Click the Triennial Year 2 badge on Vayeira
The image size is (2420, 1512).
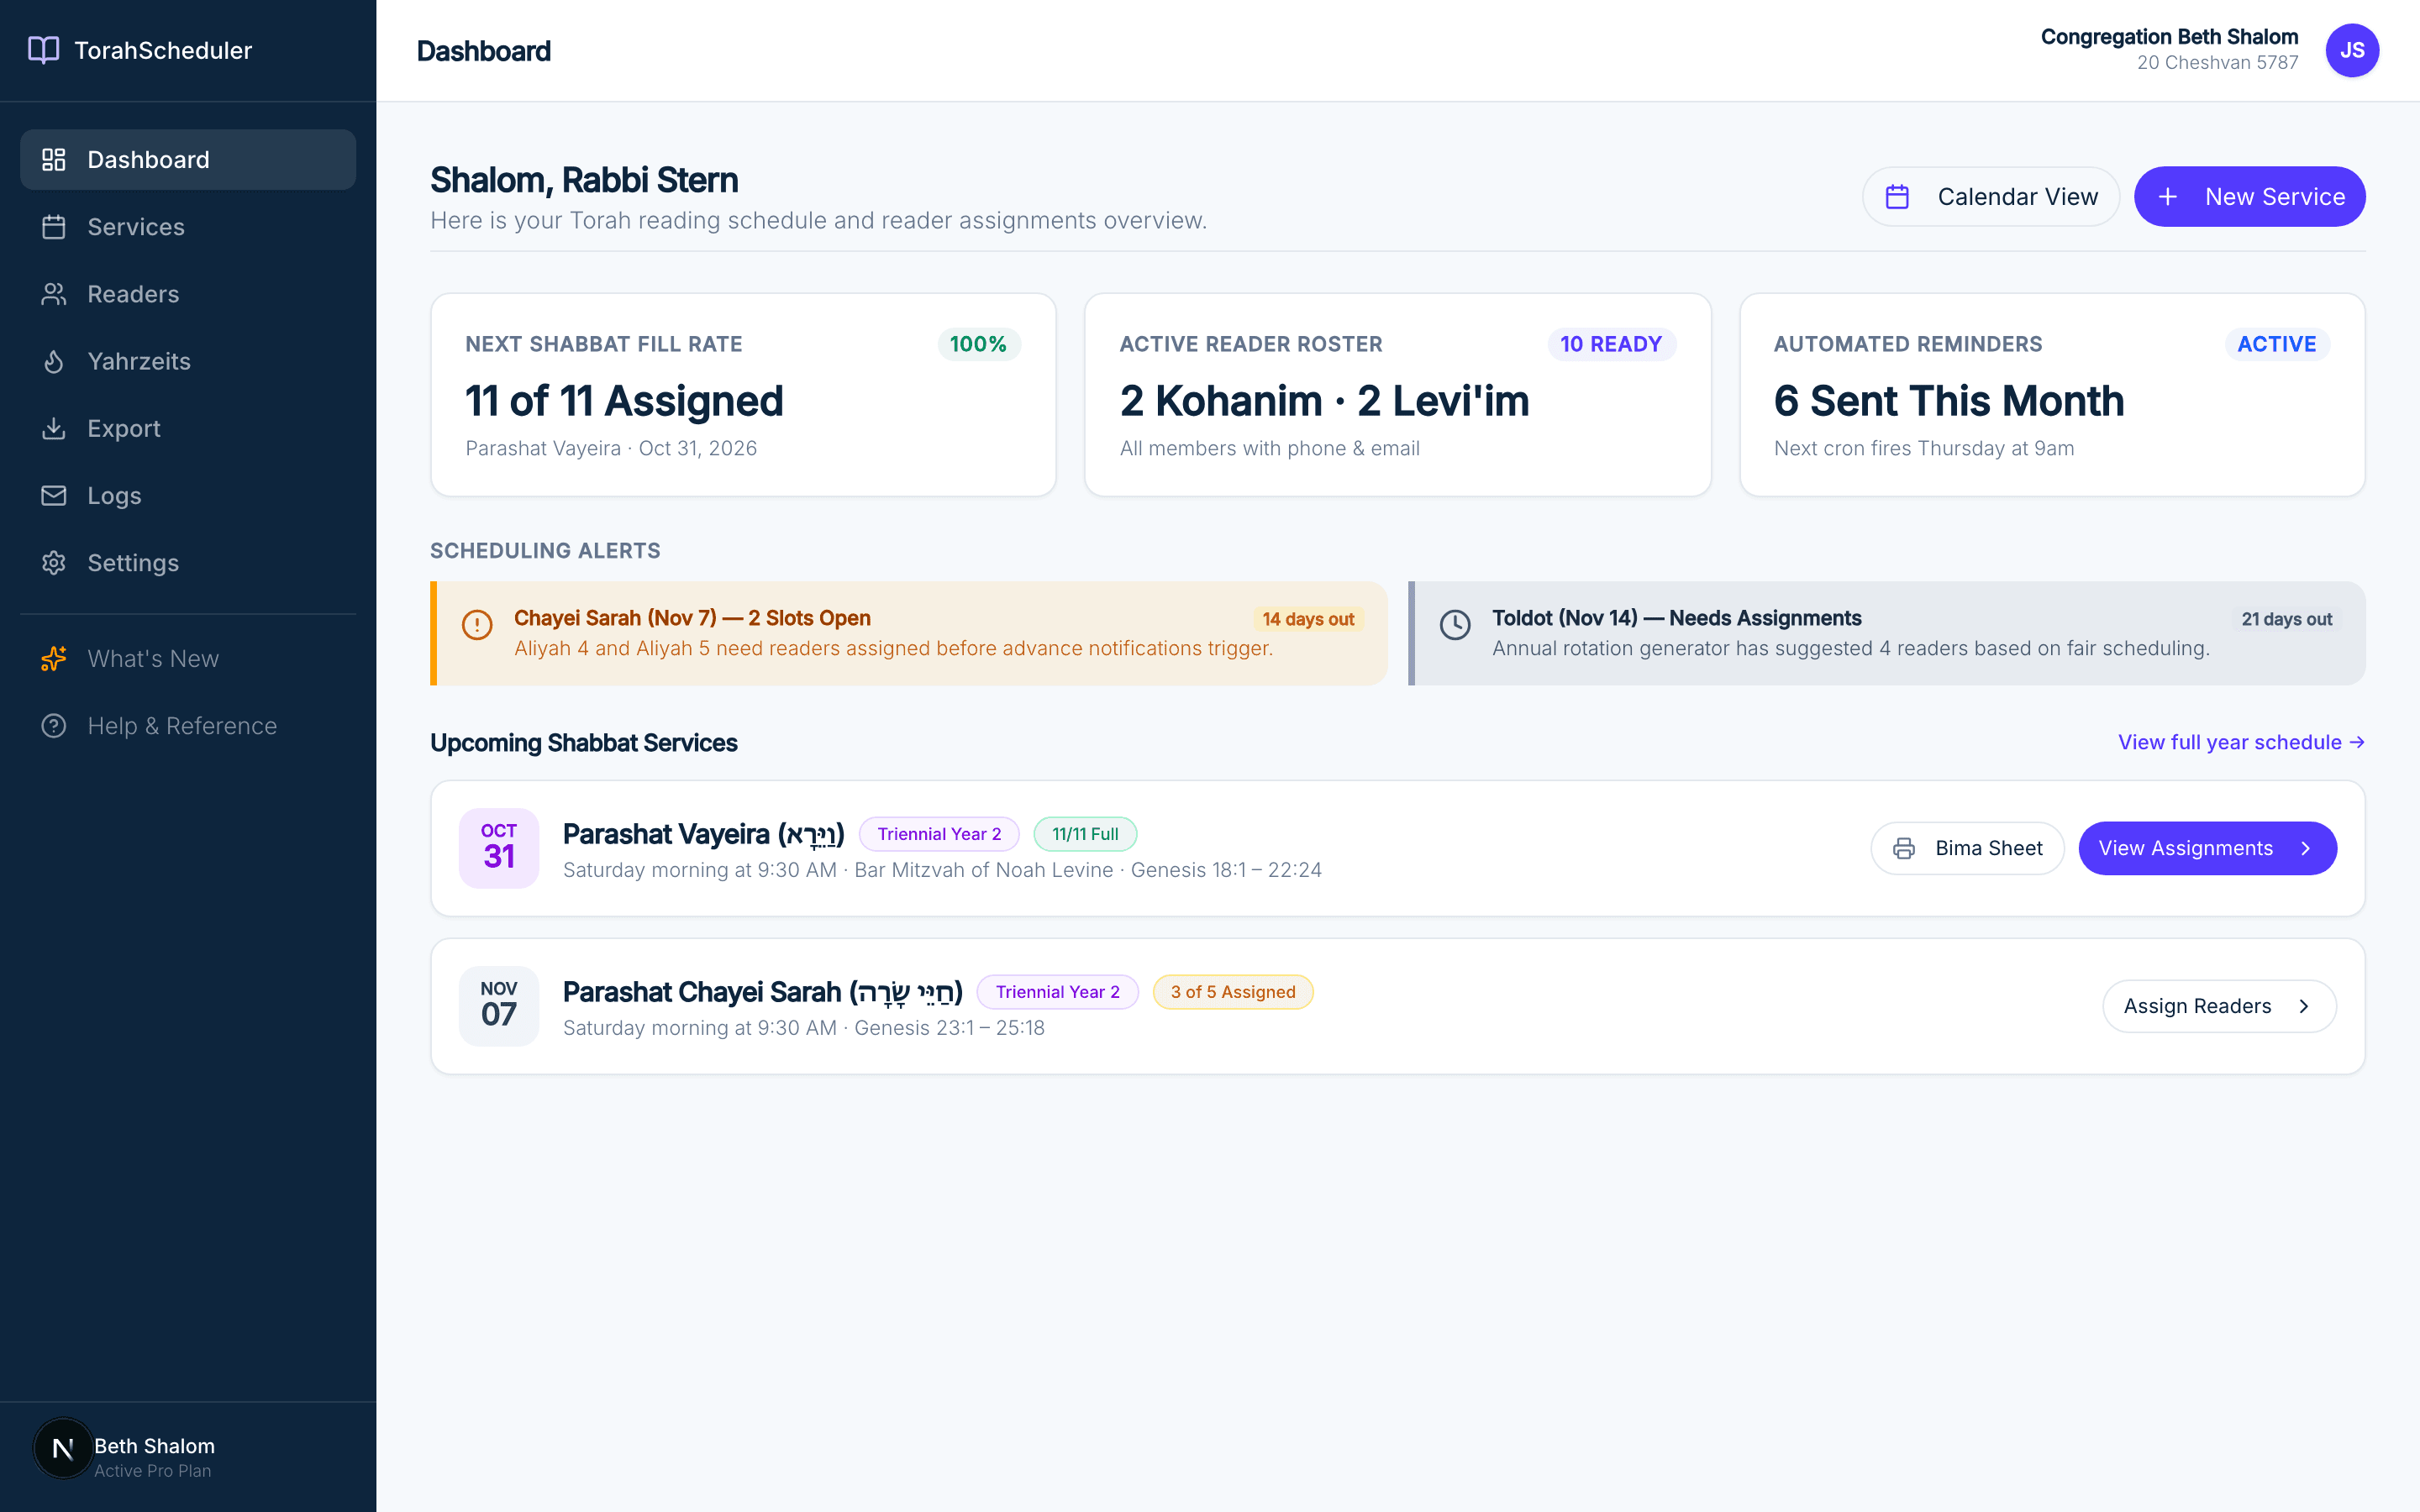[939, 834]
